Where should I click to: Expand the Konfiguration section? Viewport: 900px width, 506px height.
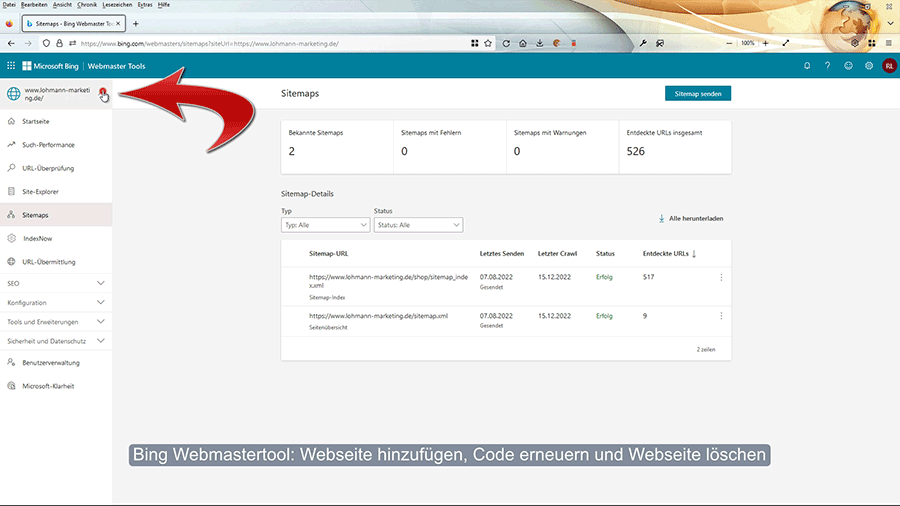pyautogui.click(x=56, y=302)
